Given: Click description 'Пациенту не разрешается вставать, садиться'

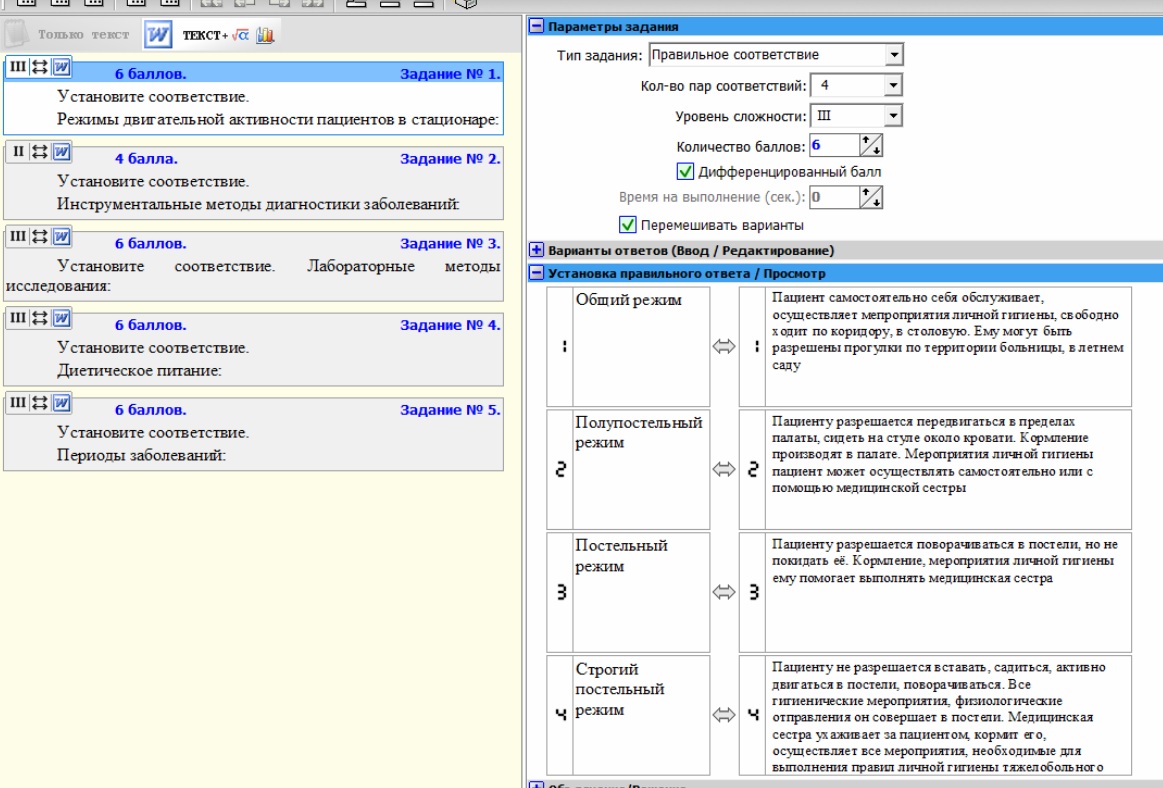Looking at the screenshot, I should tap(948, 715).
